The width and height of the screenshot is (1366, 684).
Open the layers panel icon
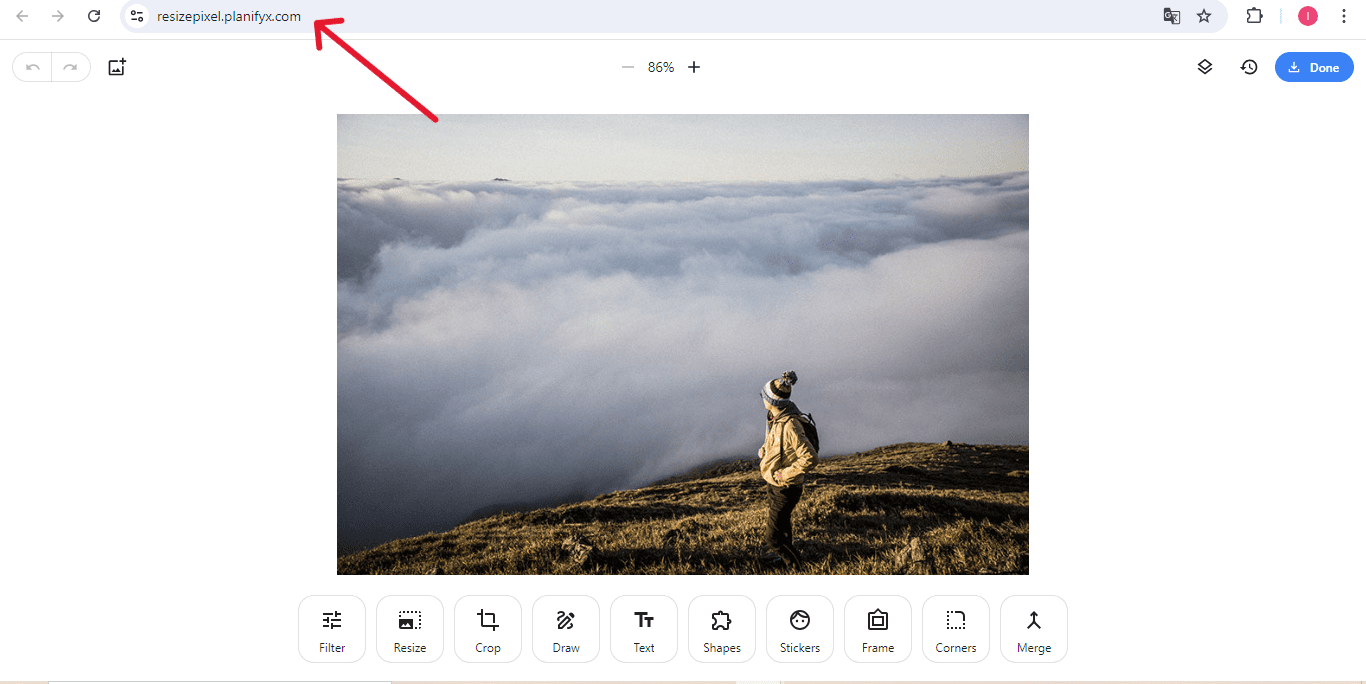1205,67
